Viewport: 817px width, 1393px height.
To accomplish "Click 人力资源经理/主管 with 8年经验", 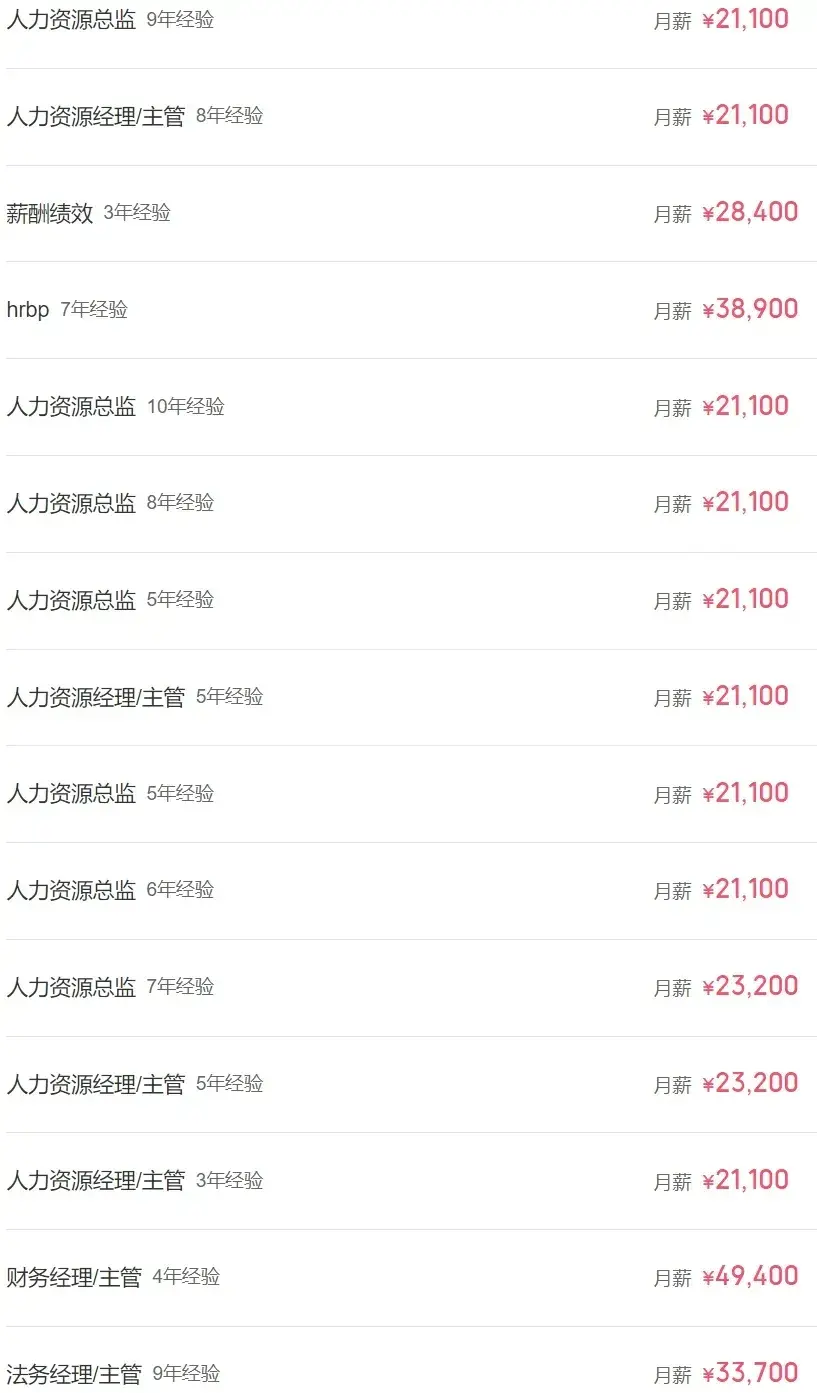I will pyautogui.click(x=96, y=116).
